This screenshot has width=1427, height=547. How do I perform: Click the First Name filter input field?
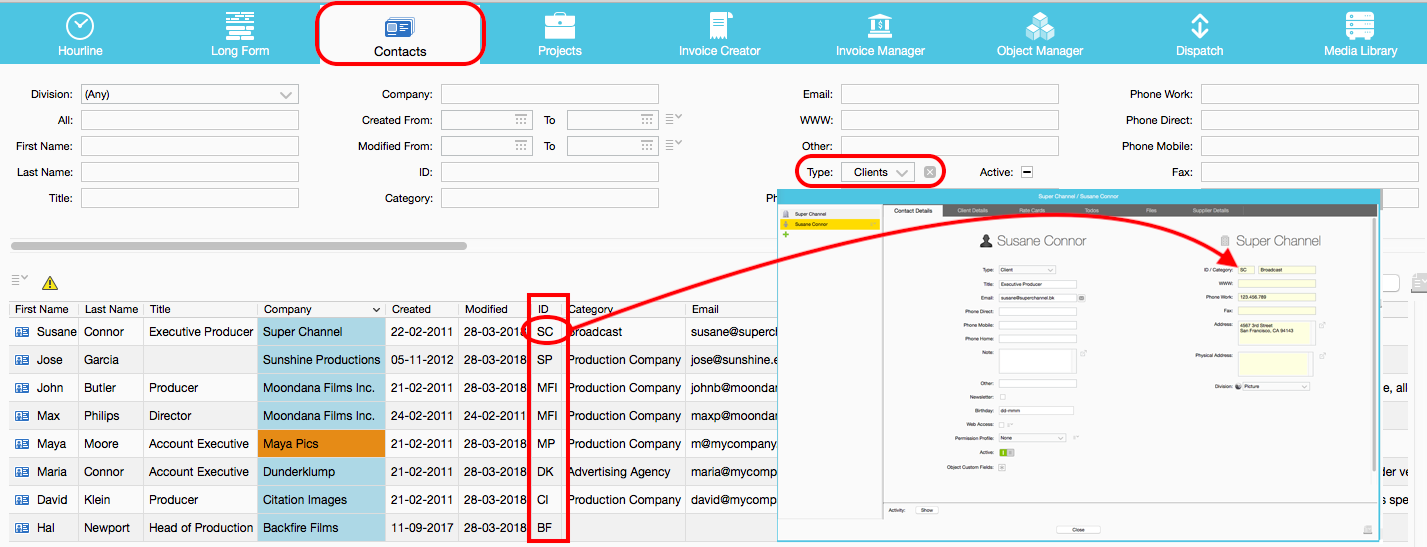coord(190,146)
